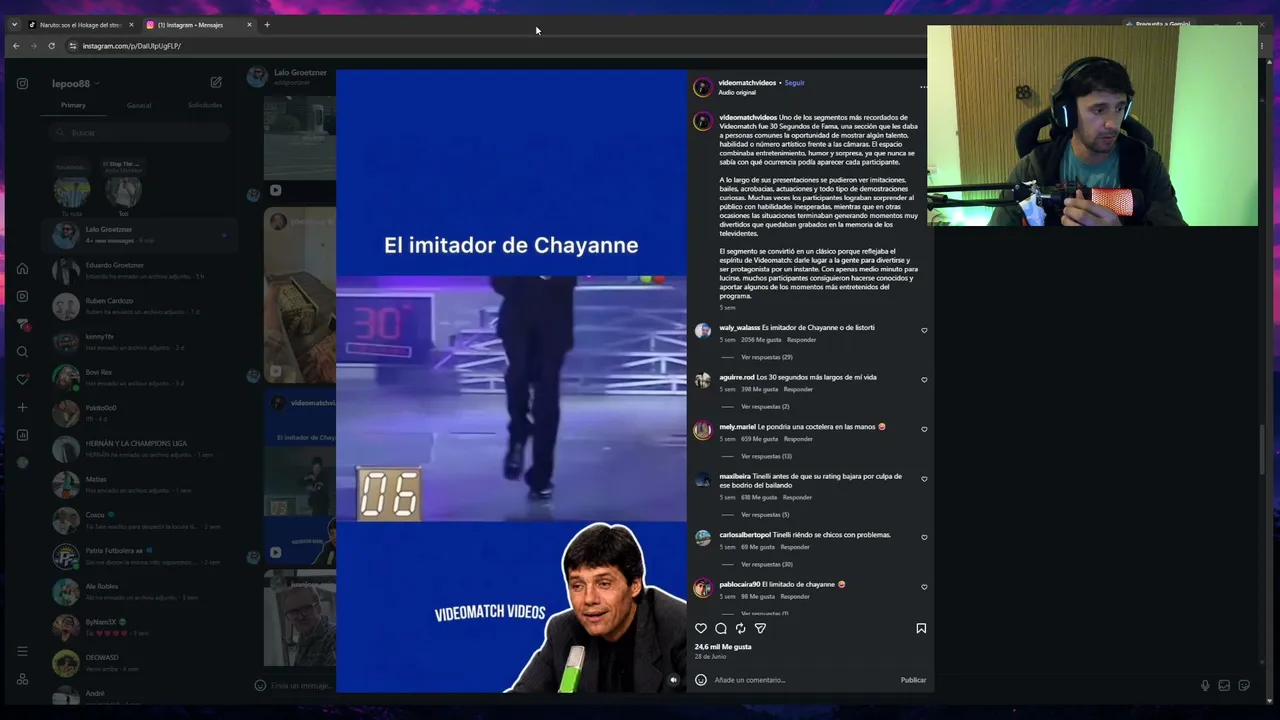
Task: Open the browser tab search dropdown
Action: coord(14,25)
